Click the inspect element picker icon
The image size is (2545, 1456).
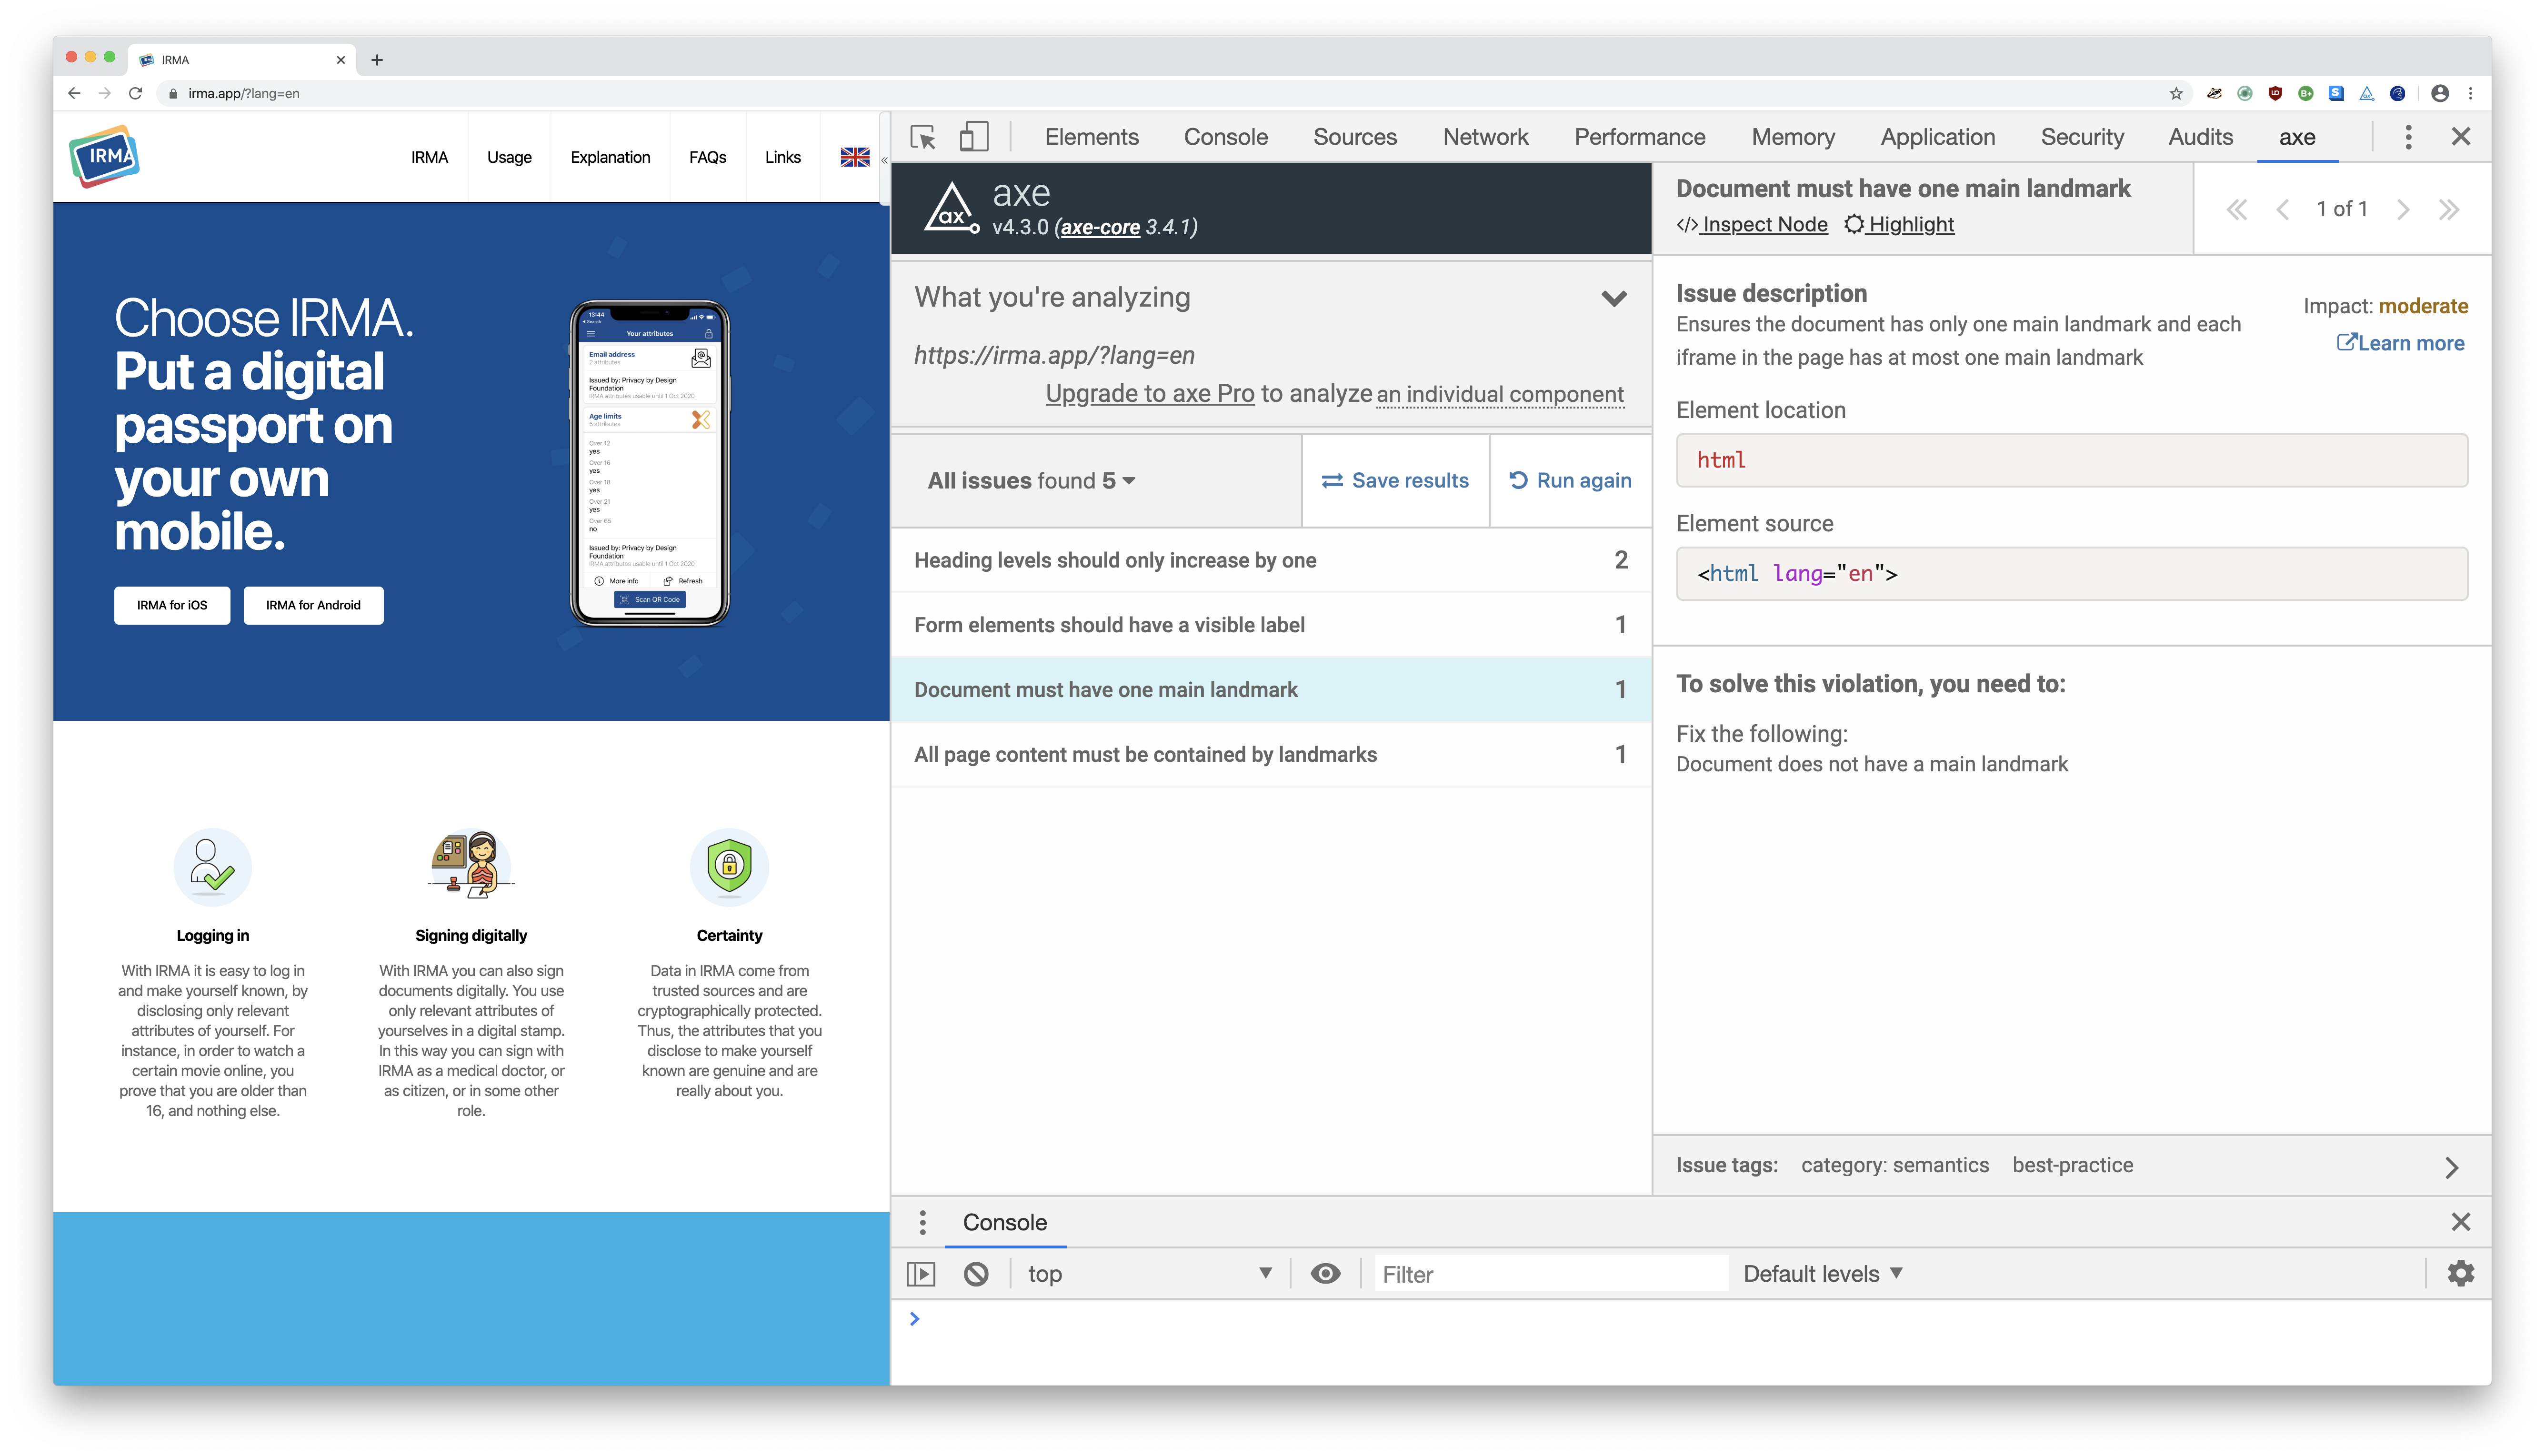pyautogui.click(x=923, y=137)
